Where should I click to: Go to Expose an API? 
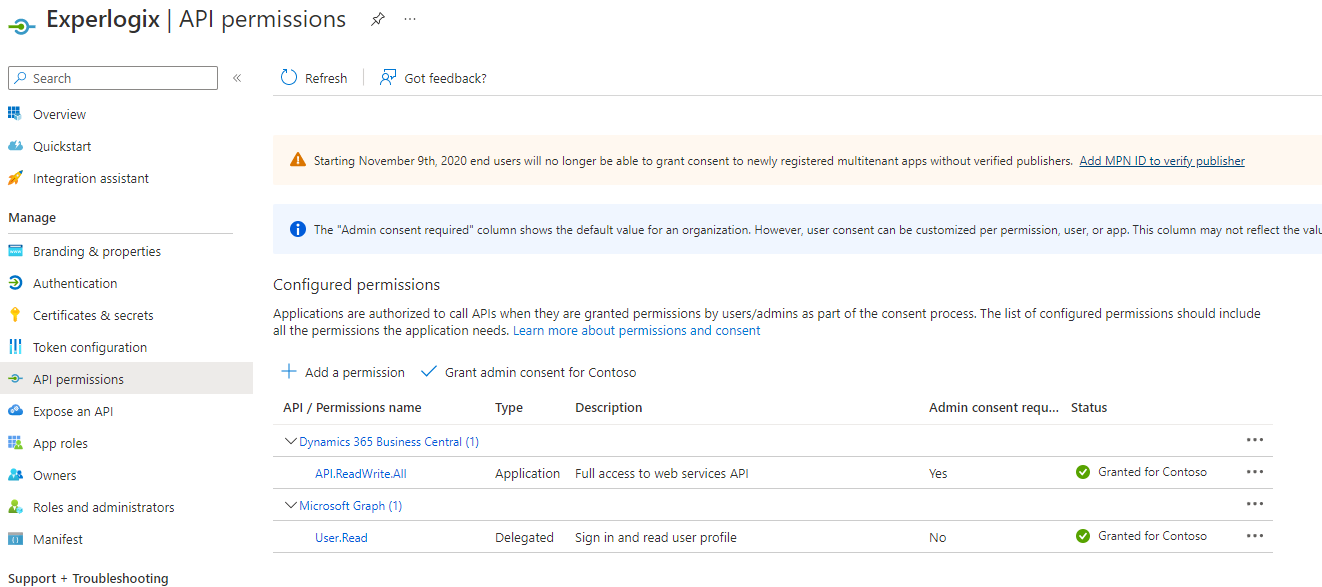(73, 411)
